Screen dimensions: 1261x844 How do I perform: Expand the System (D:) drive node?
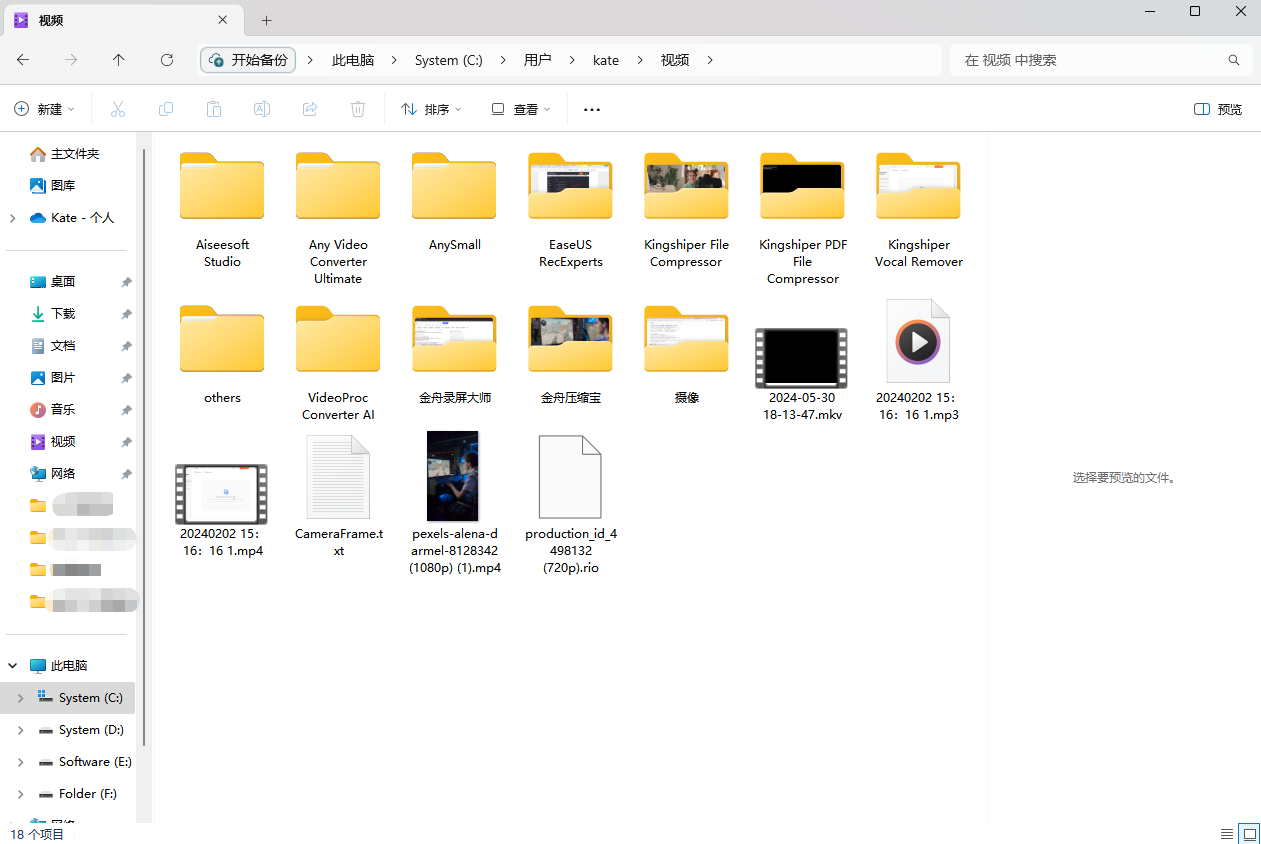20,730
